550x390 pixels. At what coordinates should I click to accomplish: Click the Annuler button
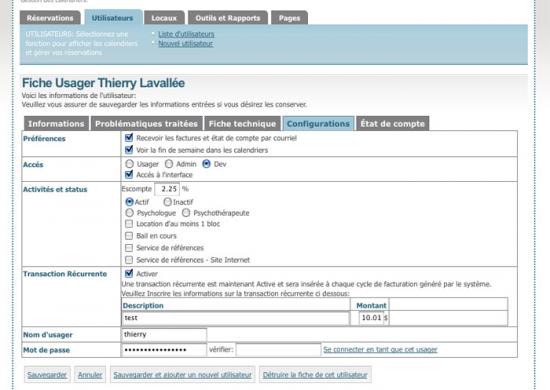[90, 375]
